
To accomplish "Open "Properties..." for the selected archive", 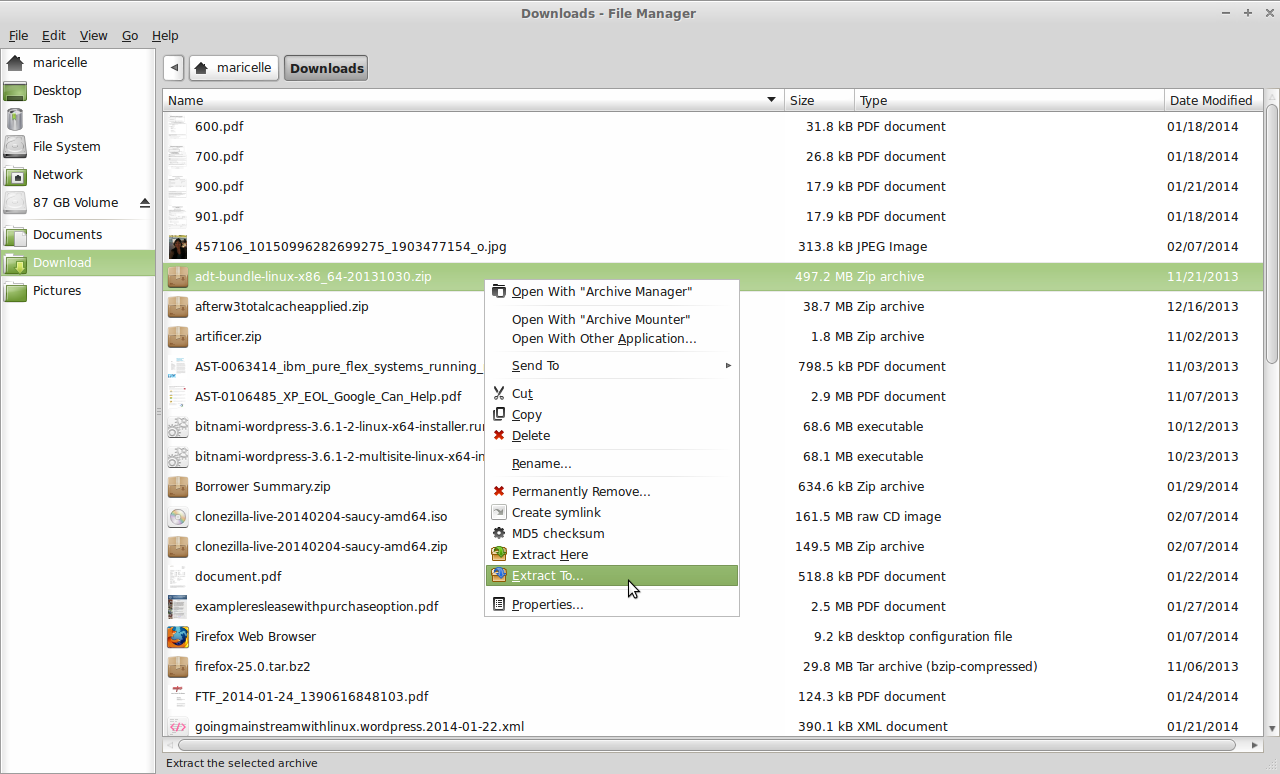I will click(548, 604).
